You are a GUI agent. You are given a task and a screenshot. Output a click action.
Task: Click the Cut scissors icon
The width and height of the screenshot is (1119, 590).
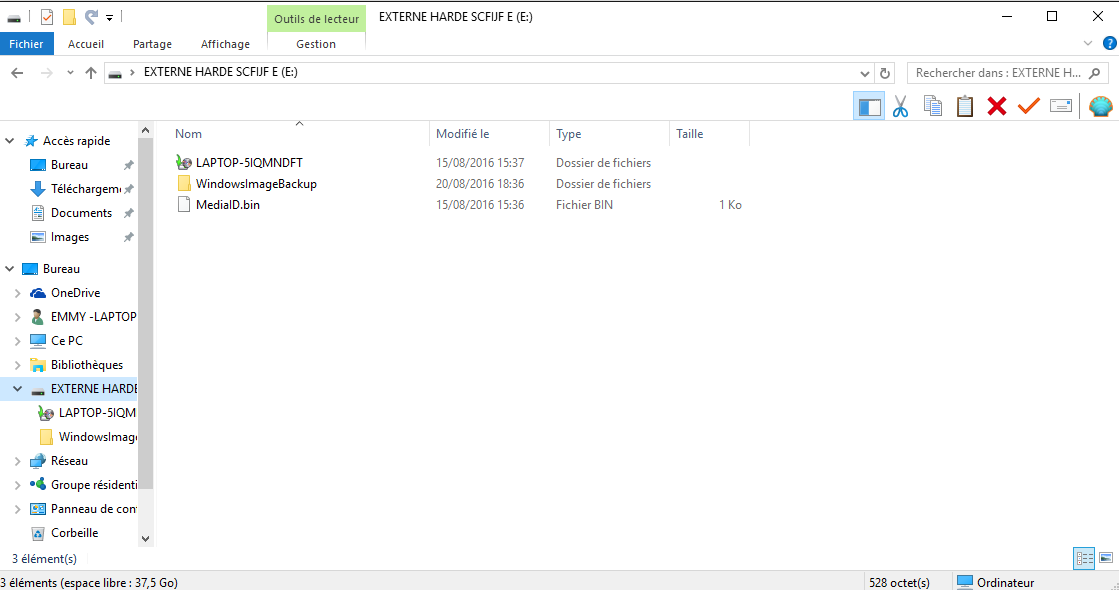901,106
